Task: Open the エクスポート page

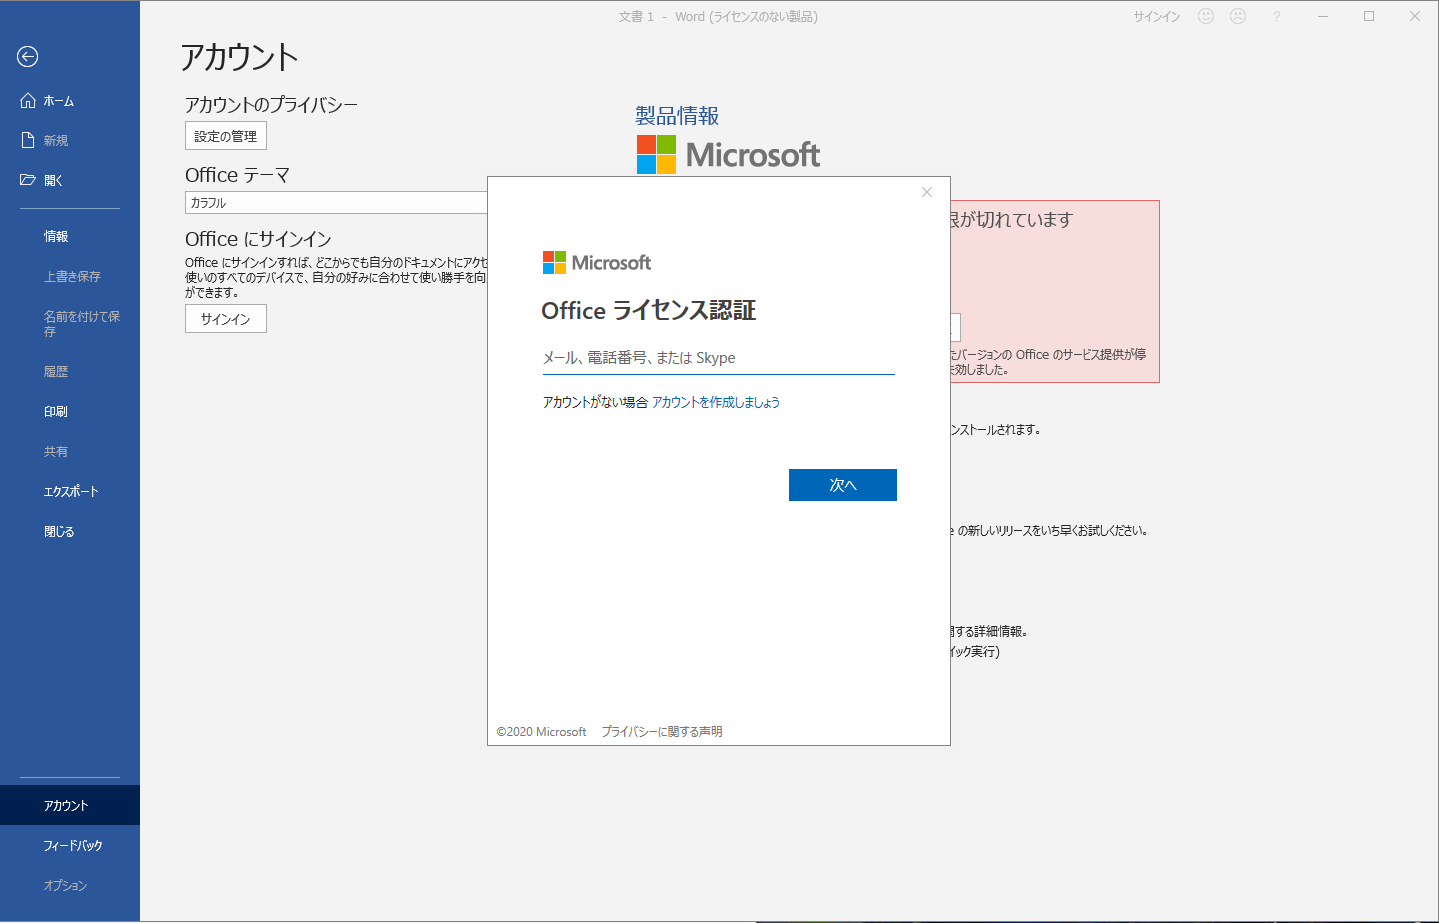Action: (x=70, y=492)
